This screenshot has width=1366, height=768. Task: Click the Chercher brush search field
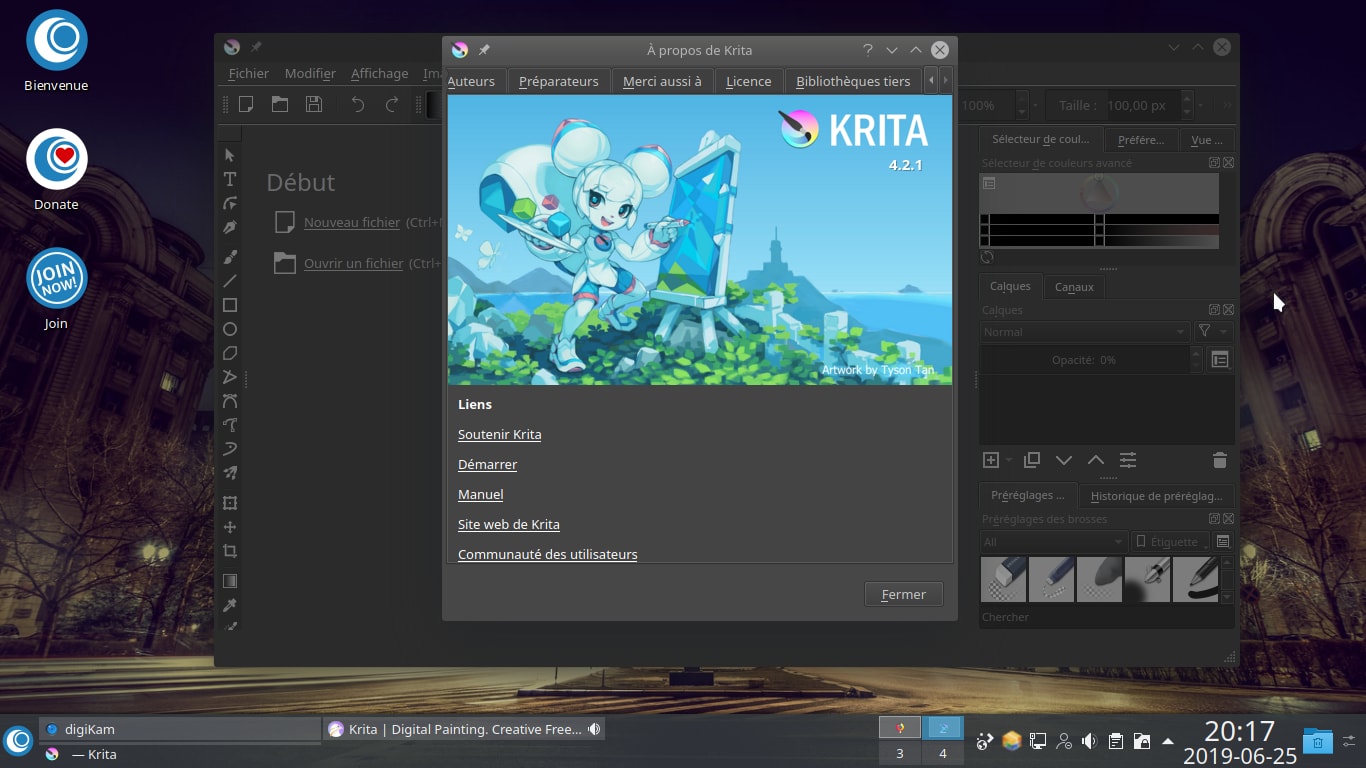(1106, 617)
